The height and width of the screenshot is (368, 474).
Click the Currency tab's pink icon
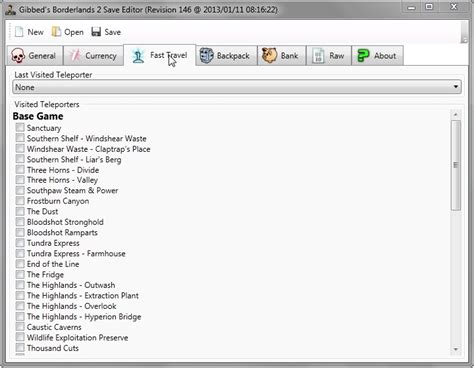pos(75,56)
